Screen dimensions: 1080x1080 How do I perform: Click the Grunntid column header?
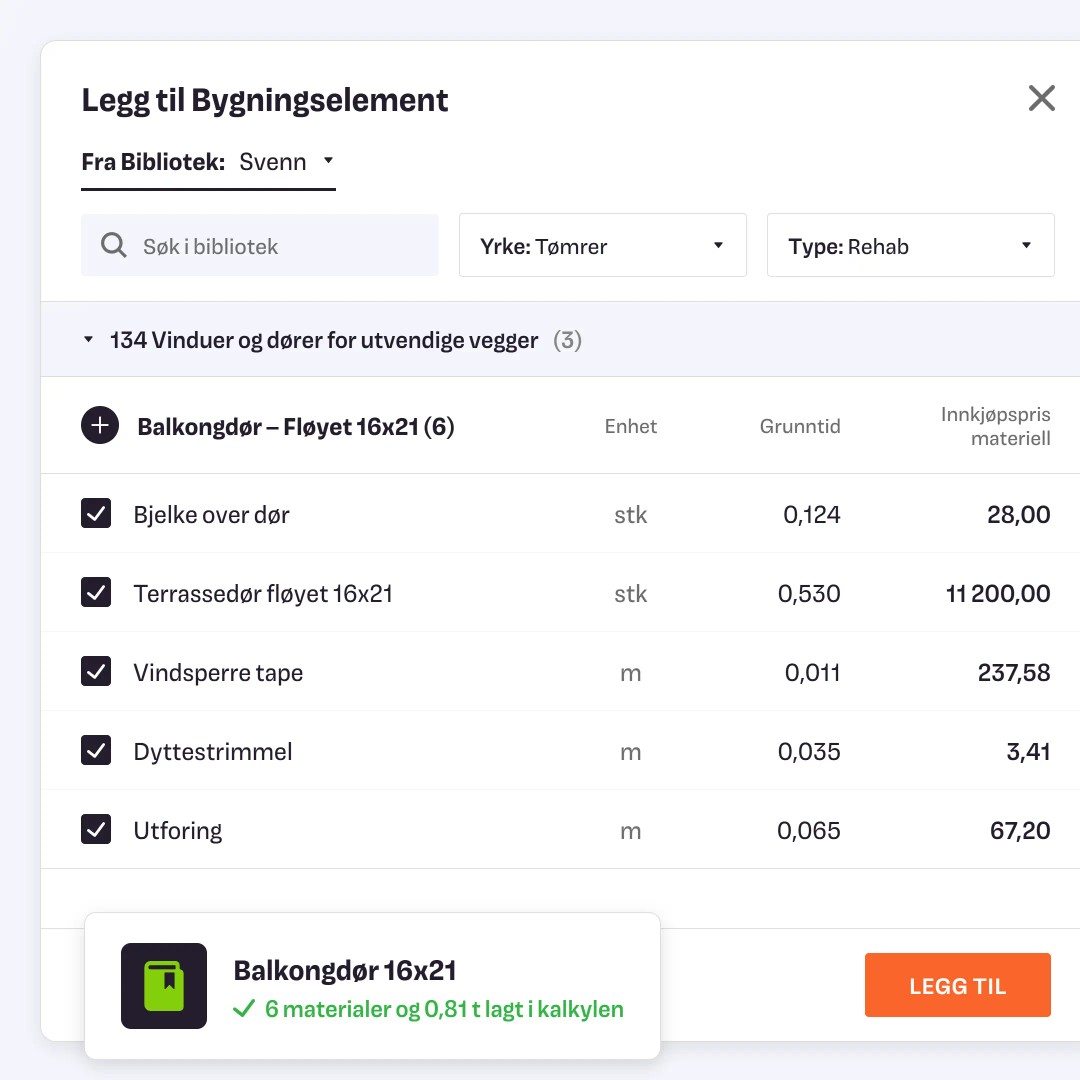(800, 426)
